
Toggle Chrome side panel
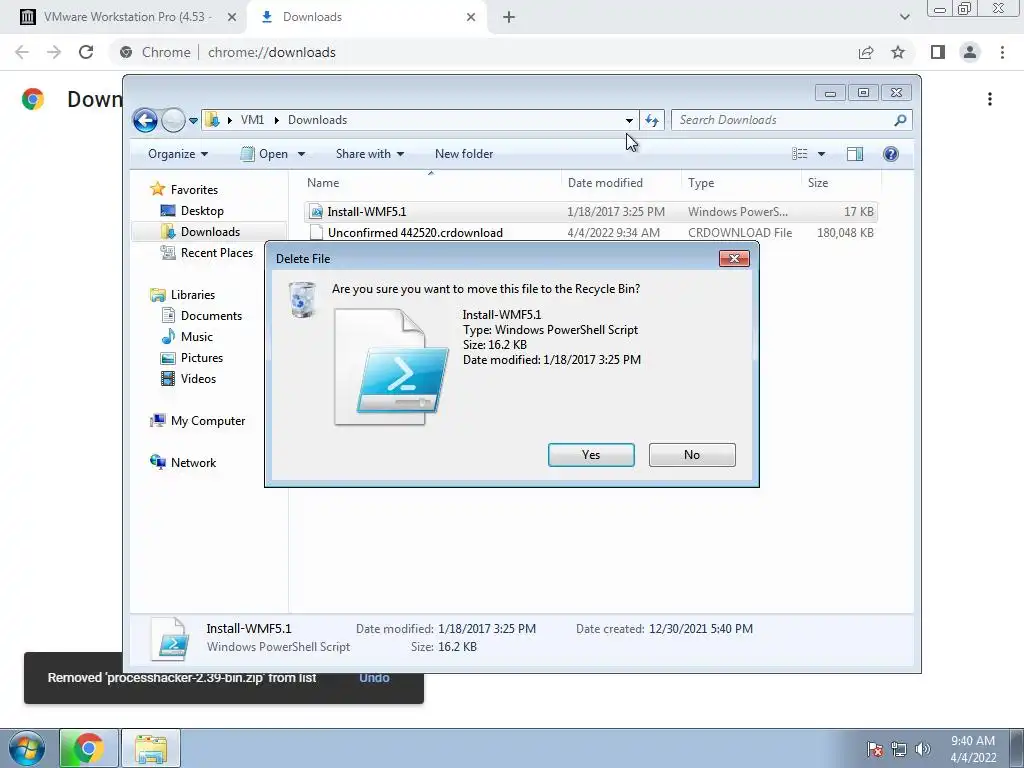tap(938, 52)
